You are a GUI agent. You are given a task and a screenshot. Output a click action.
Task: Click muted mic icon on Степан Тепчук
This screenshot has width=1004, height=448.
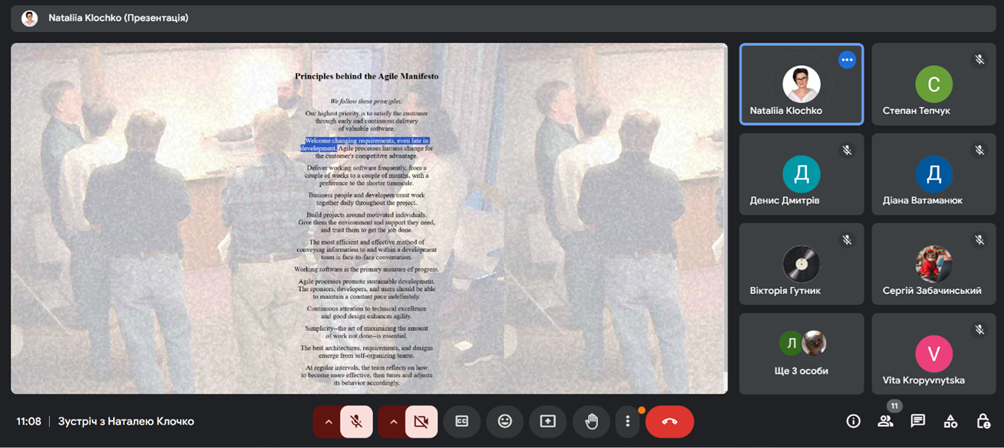click(979, 60)
